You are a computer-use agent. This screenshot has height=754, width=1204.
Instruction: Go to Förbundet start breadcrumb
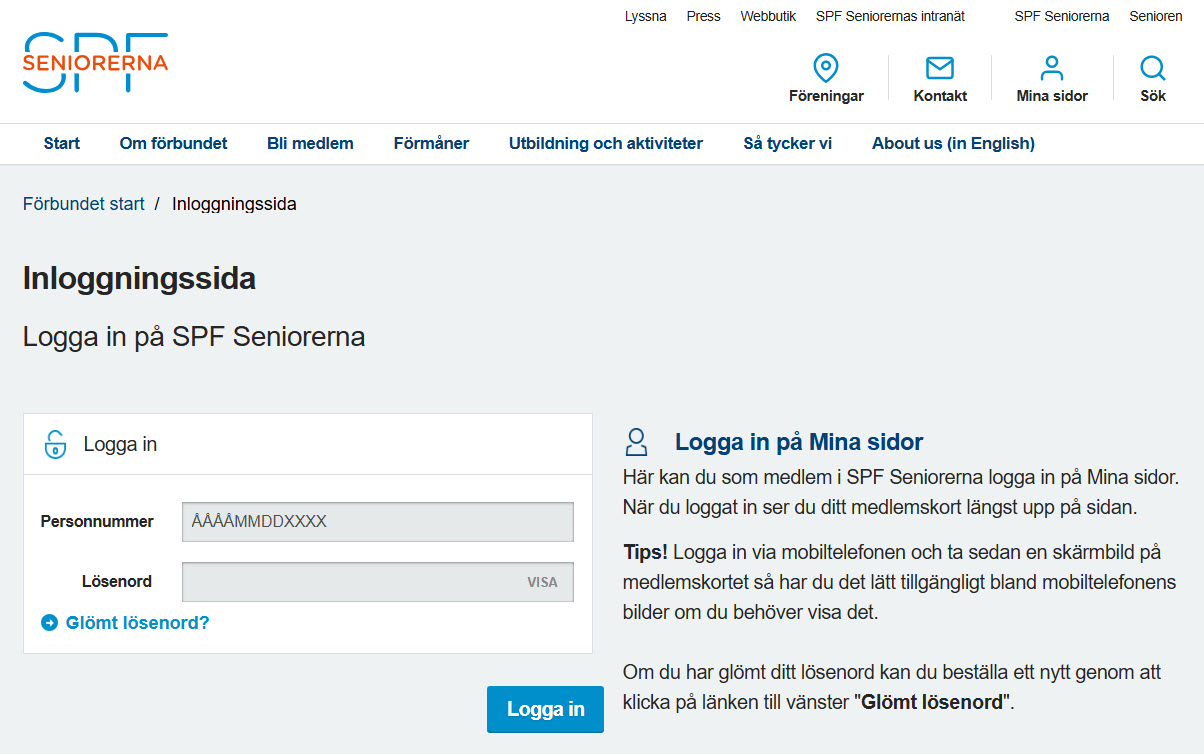click(84, 204)
